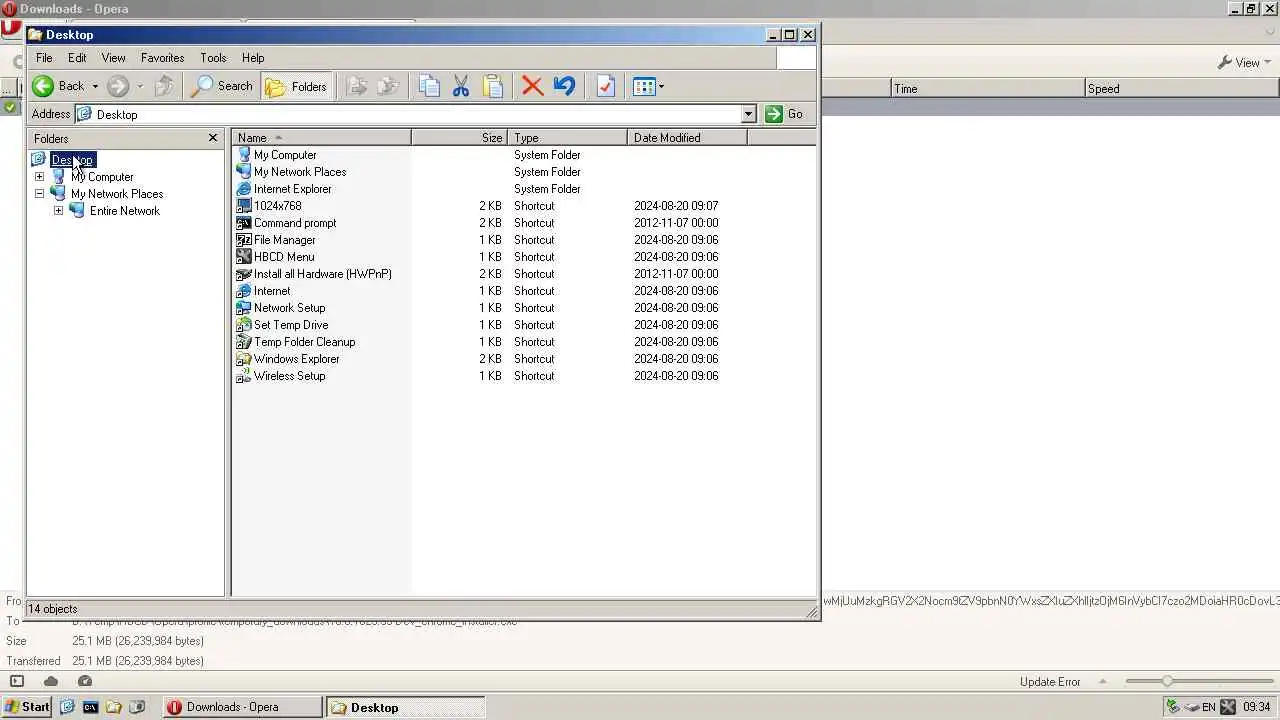Click the Go button
This screenshot has height=720, width=1280.
coord(785,114)
